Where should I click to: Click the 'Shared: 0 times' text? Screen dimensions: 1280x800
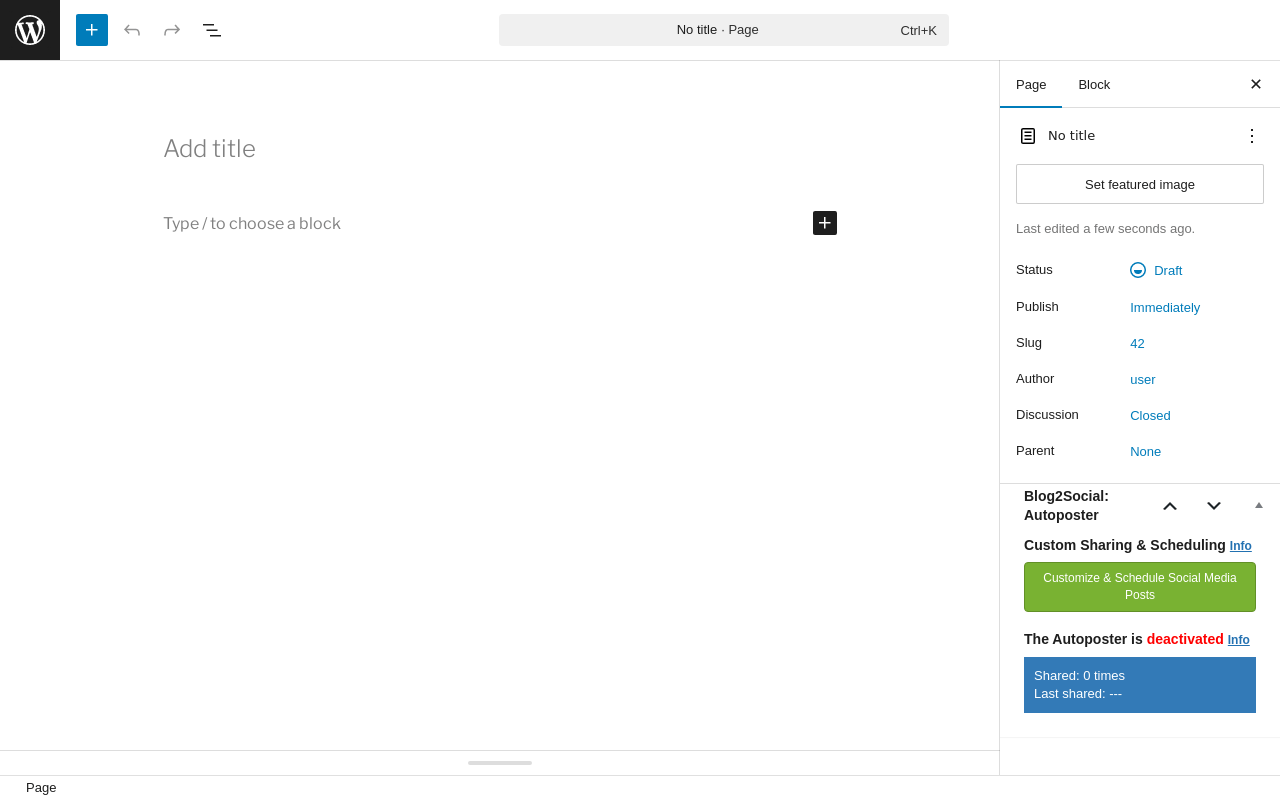(1079, 676)
